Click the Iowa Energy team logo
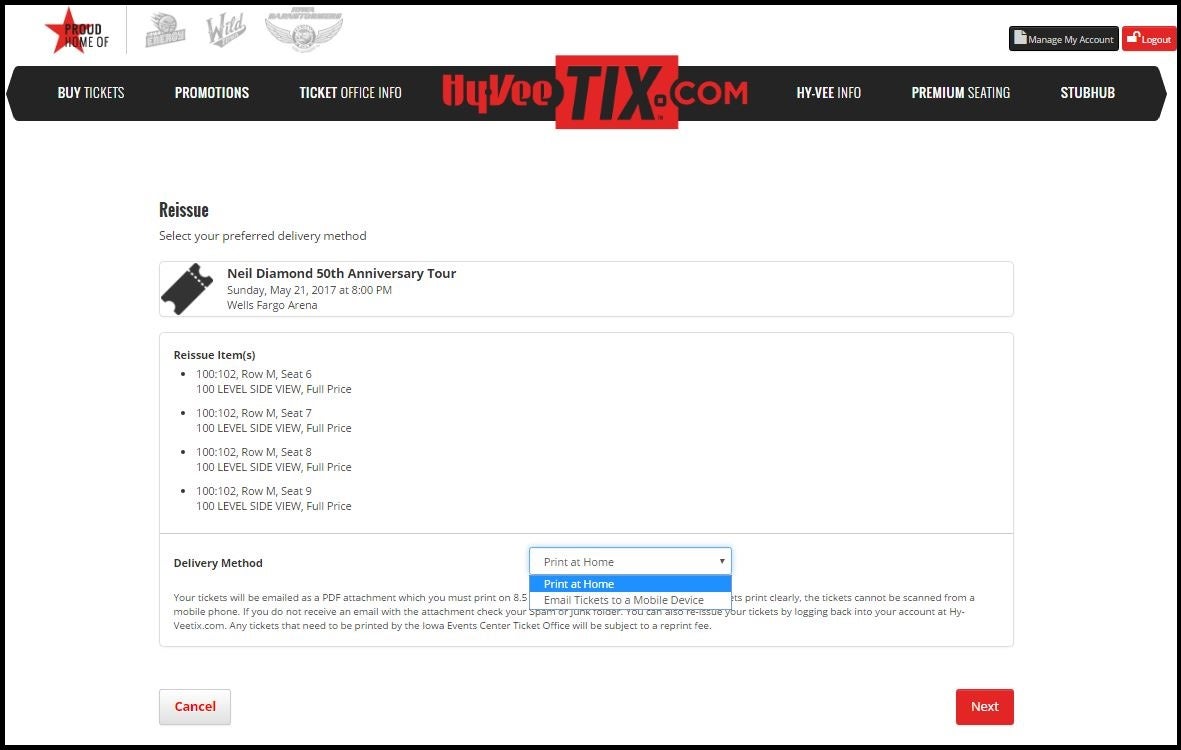This screenshot has width=1181, height=750. tap(165, 30)
